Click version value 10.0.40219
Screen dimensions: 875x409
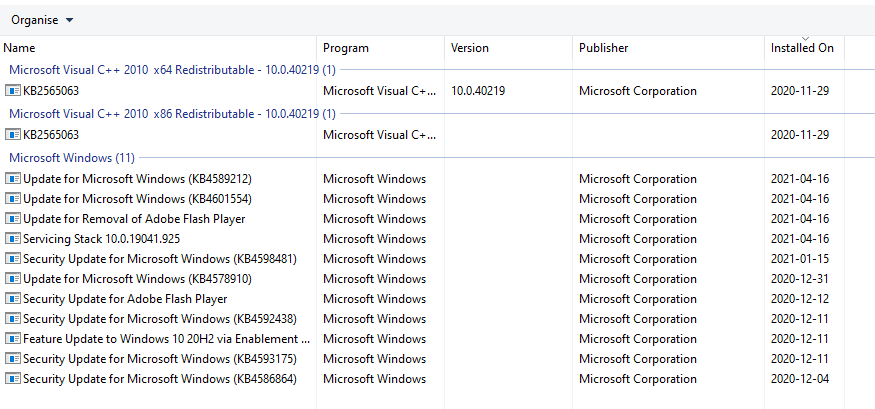(478, 90)
